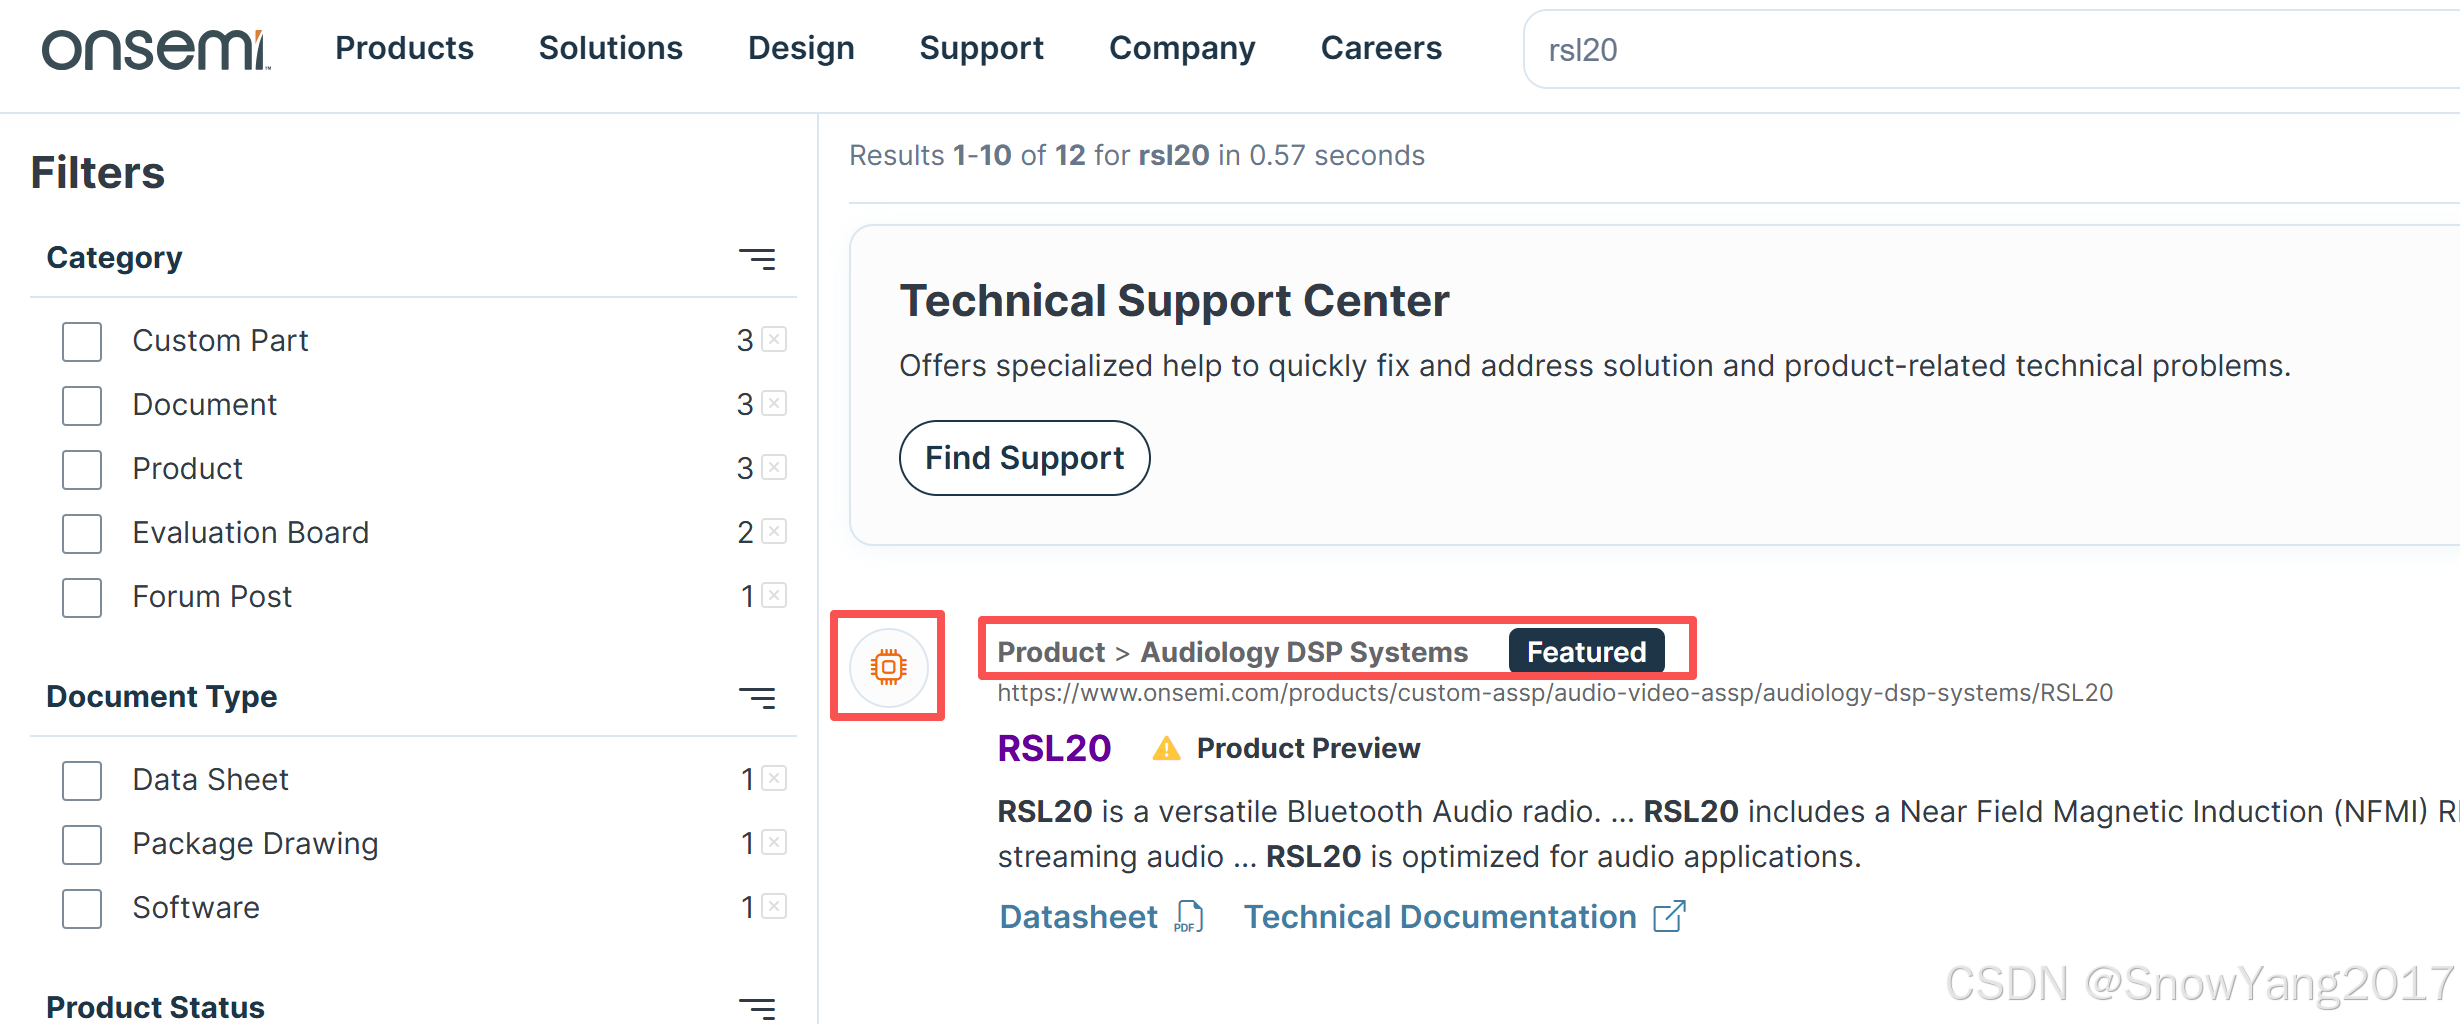Click the Product Preview status text

point(1308,748)
